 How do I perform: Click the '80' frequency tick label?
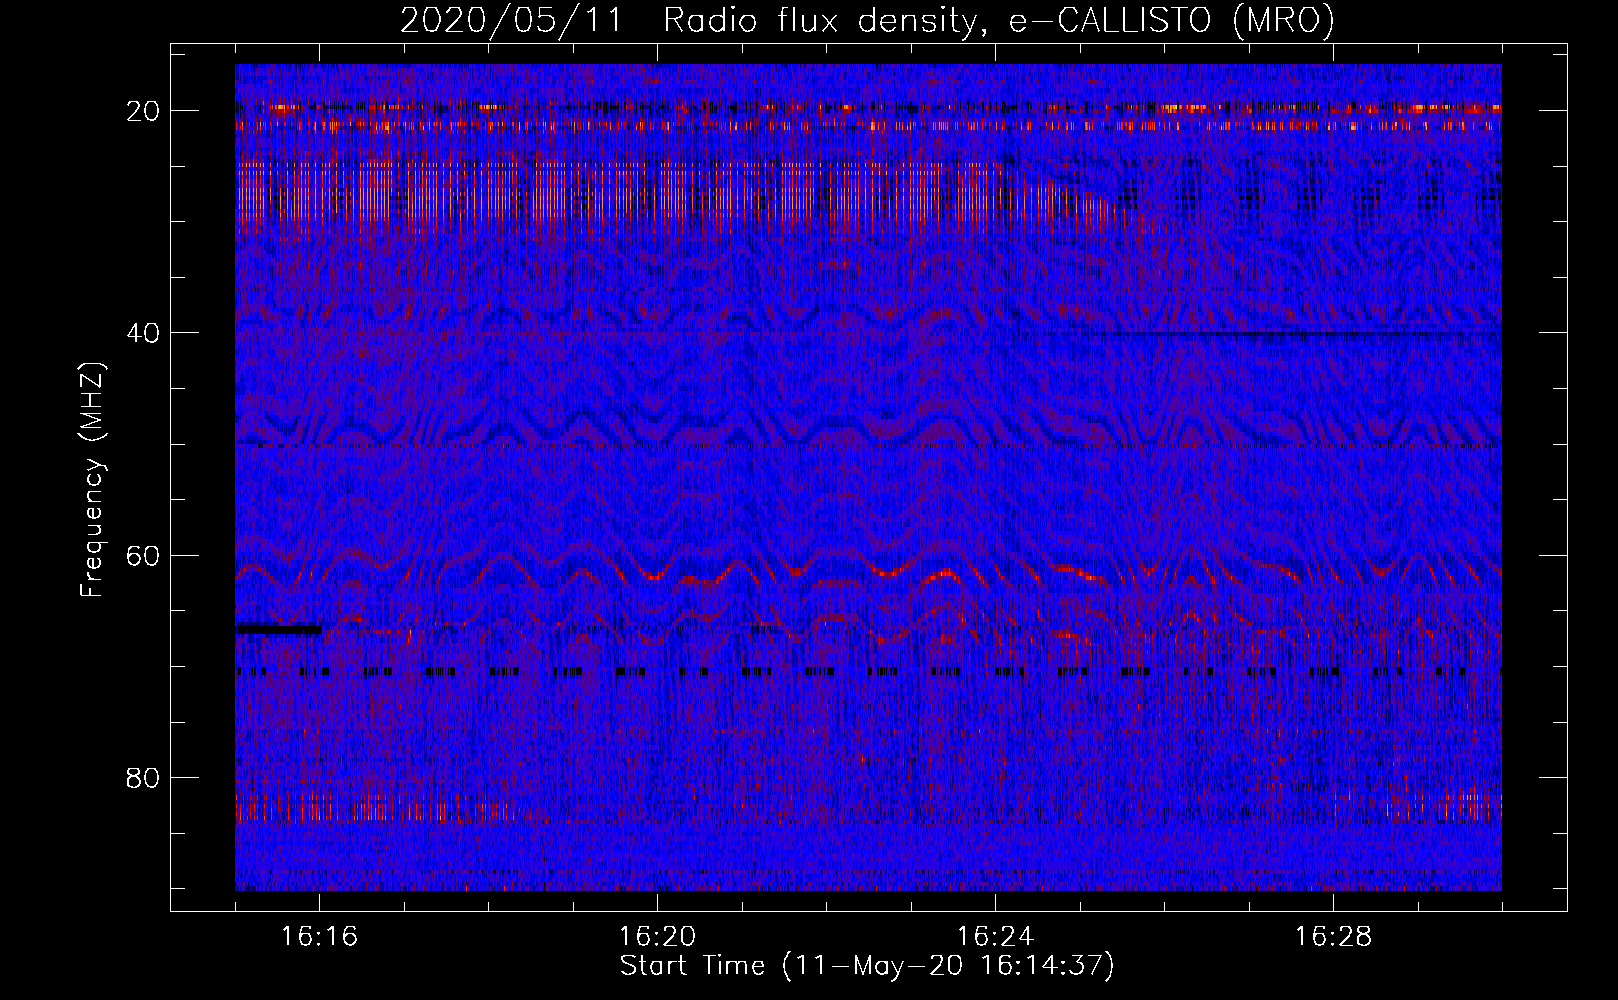(x=143, y=778)
